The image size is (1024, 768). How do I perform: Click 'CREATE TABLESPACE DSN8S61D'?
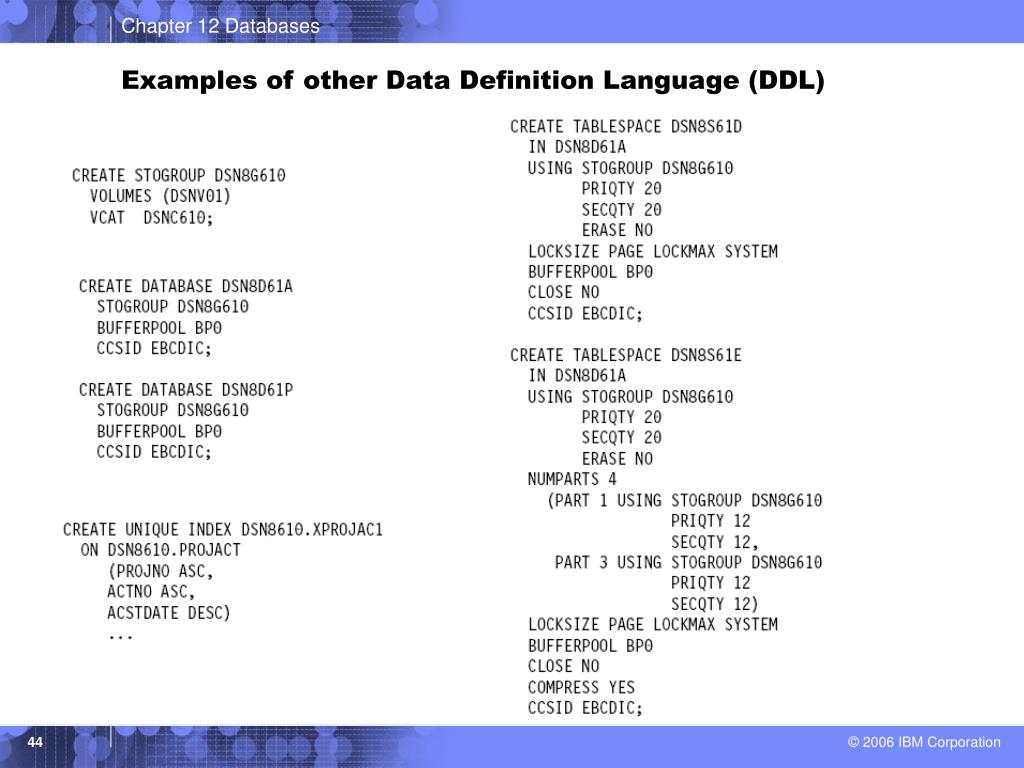pos(626,127)
